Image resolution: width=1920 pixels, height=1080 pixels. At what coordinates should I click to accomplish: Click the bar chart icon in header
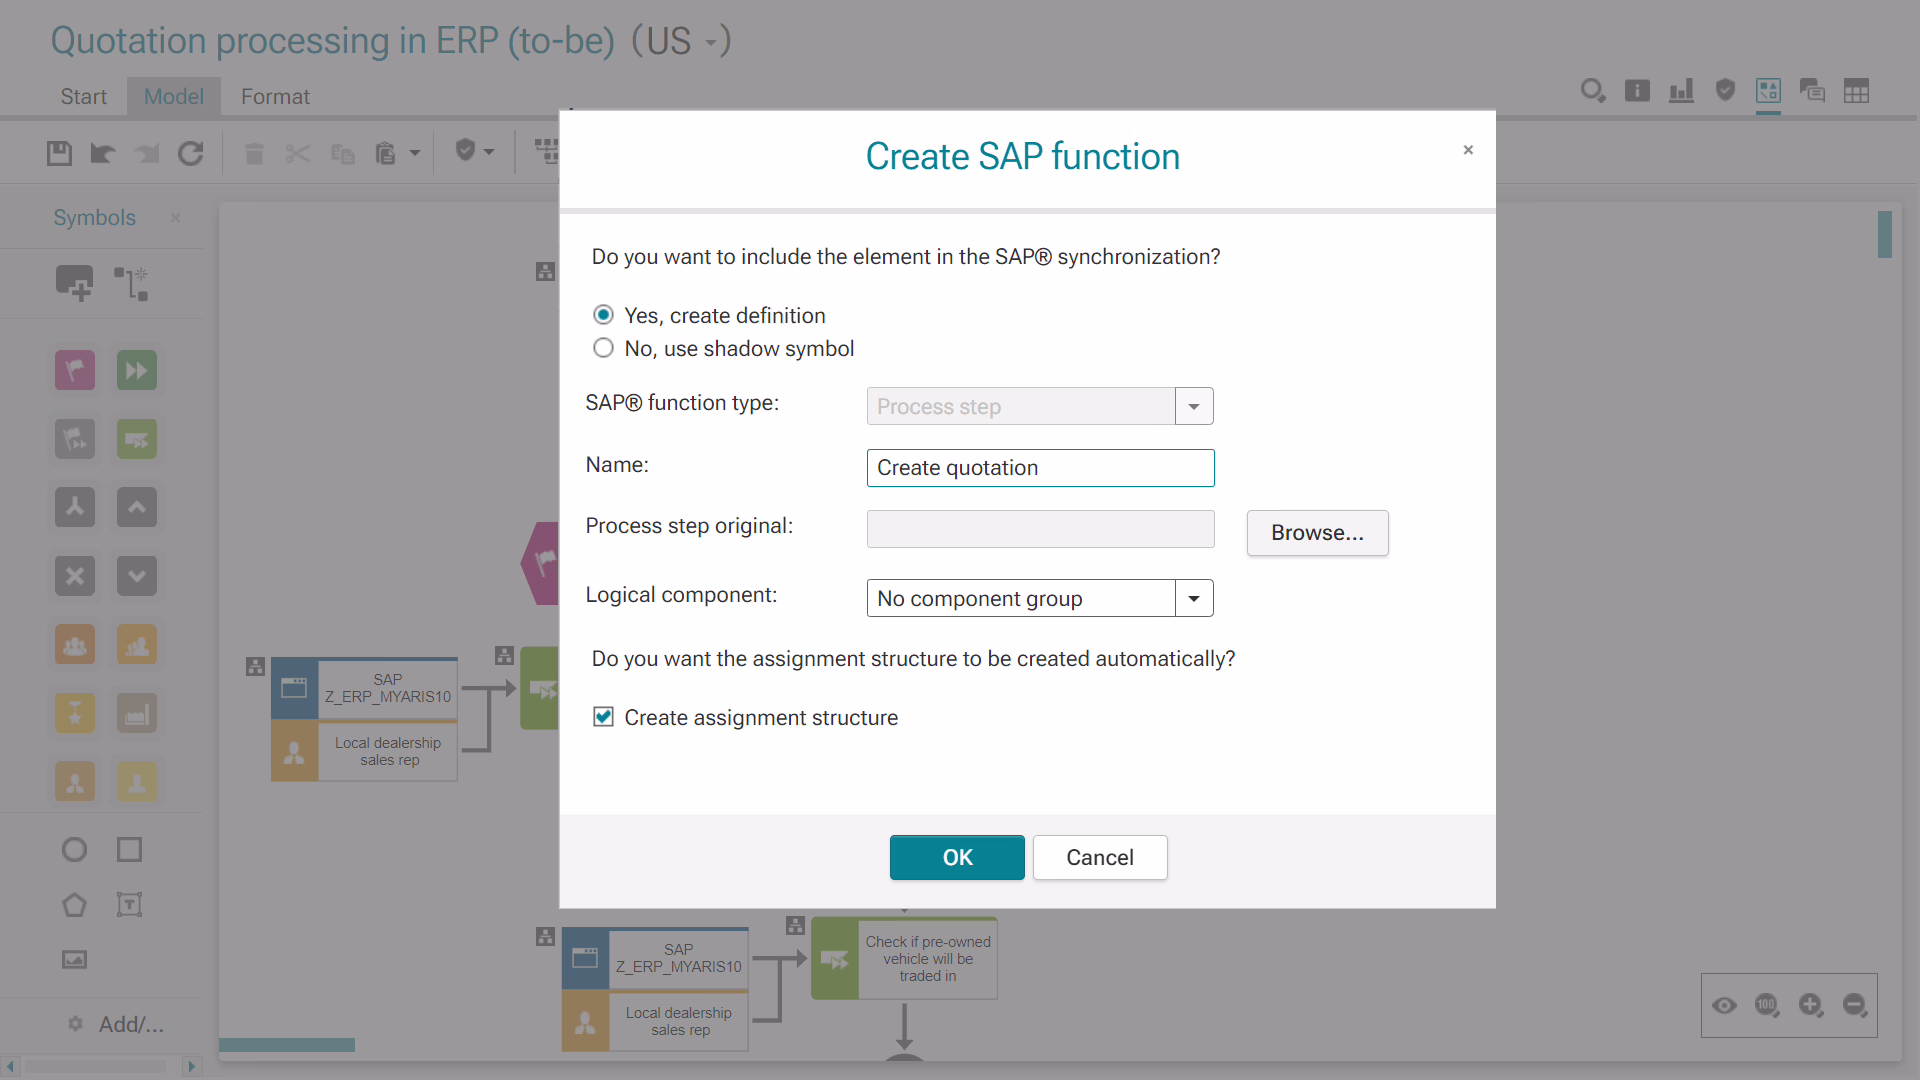(x=1681, y=91)
